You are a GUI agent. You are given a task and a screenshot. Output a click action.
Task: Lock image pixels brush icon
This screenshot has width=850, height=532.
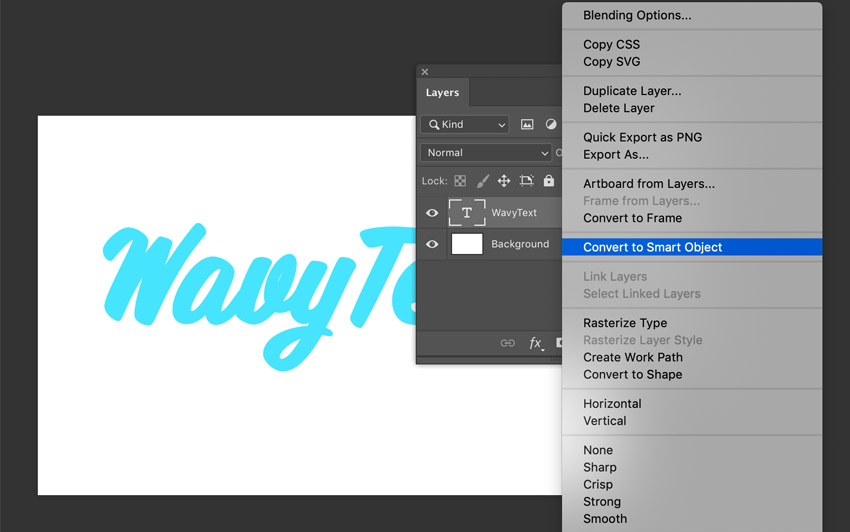482,181
